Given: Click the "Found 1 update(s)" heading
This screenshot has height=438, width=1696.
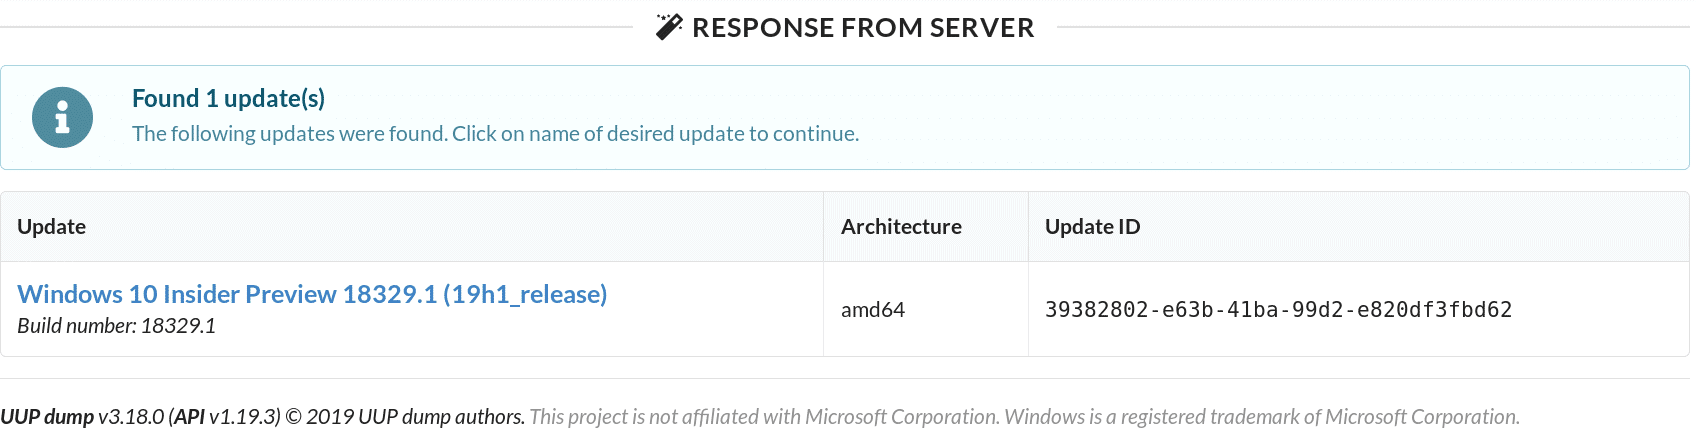Looking at the screenshot, I should click(x=228, y=98).
